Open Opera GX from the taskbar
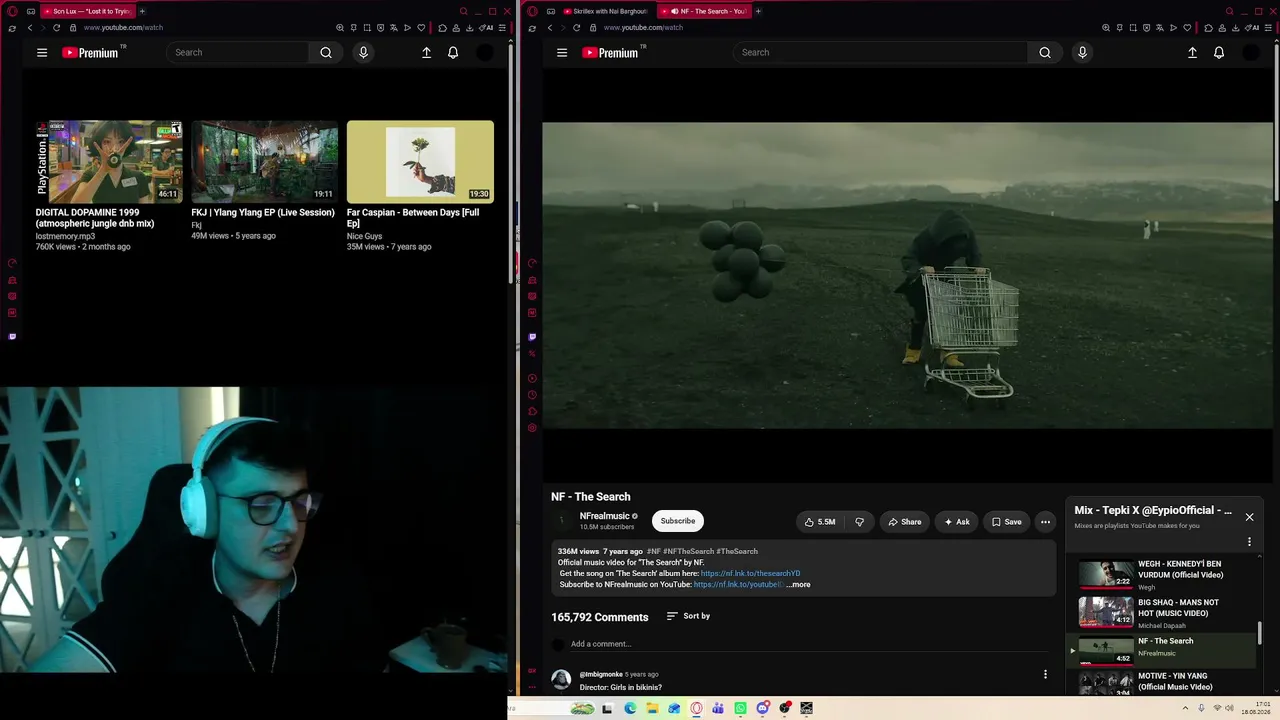 tap(696, 708)
